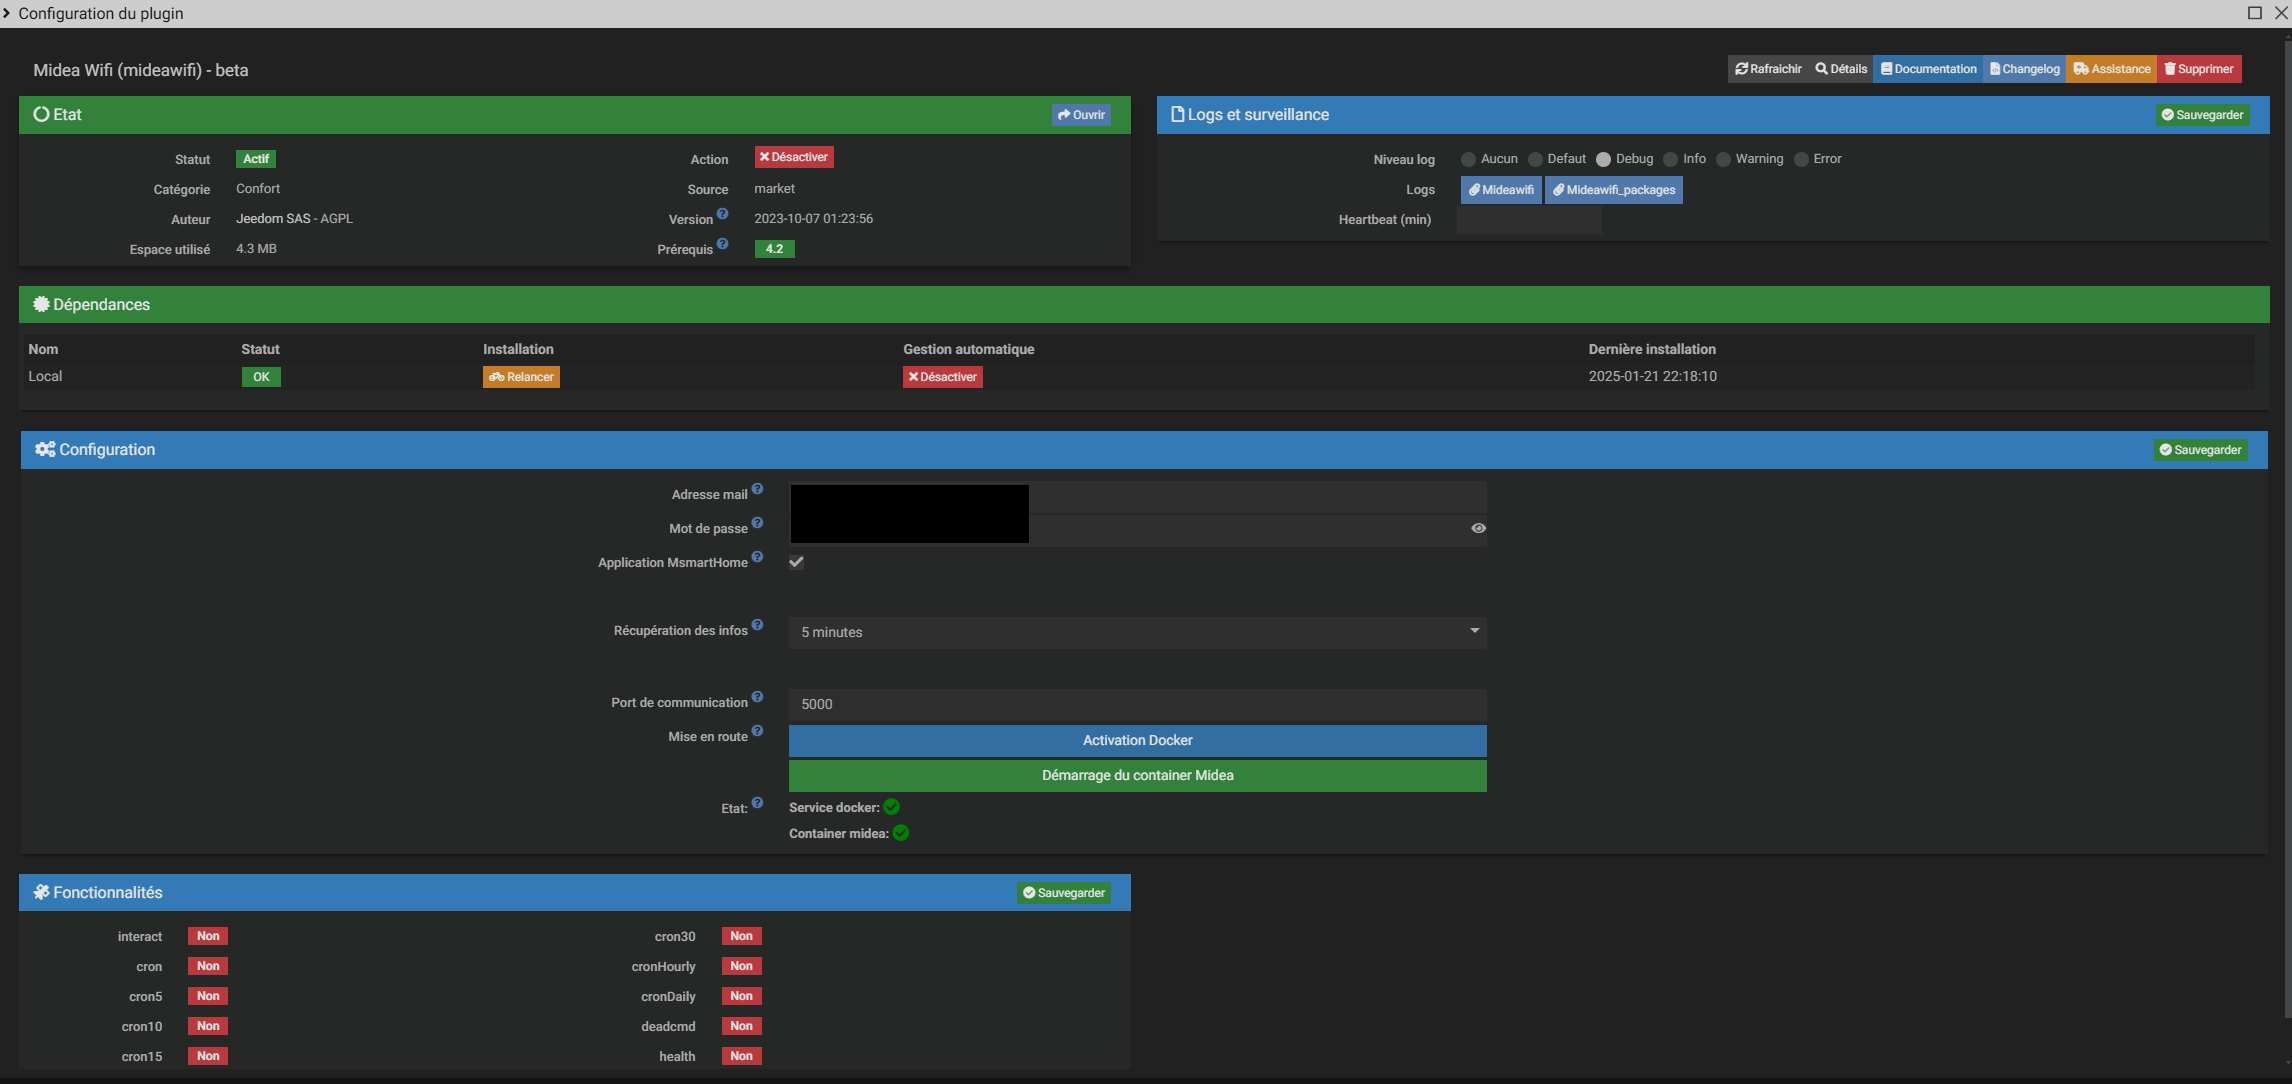
Task: Click the Configuration section gears icon
Action: (45, 450)
